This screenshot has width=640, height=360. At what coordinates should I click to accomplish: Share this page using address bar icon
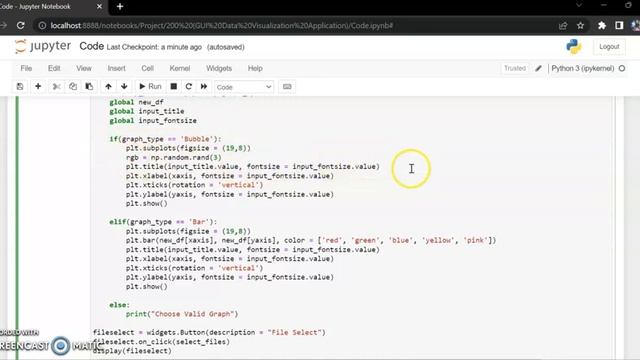[563, 25]
